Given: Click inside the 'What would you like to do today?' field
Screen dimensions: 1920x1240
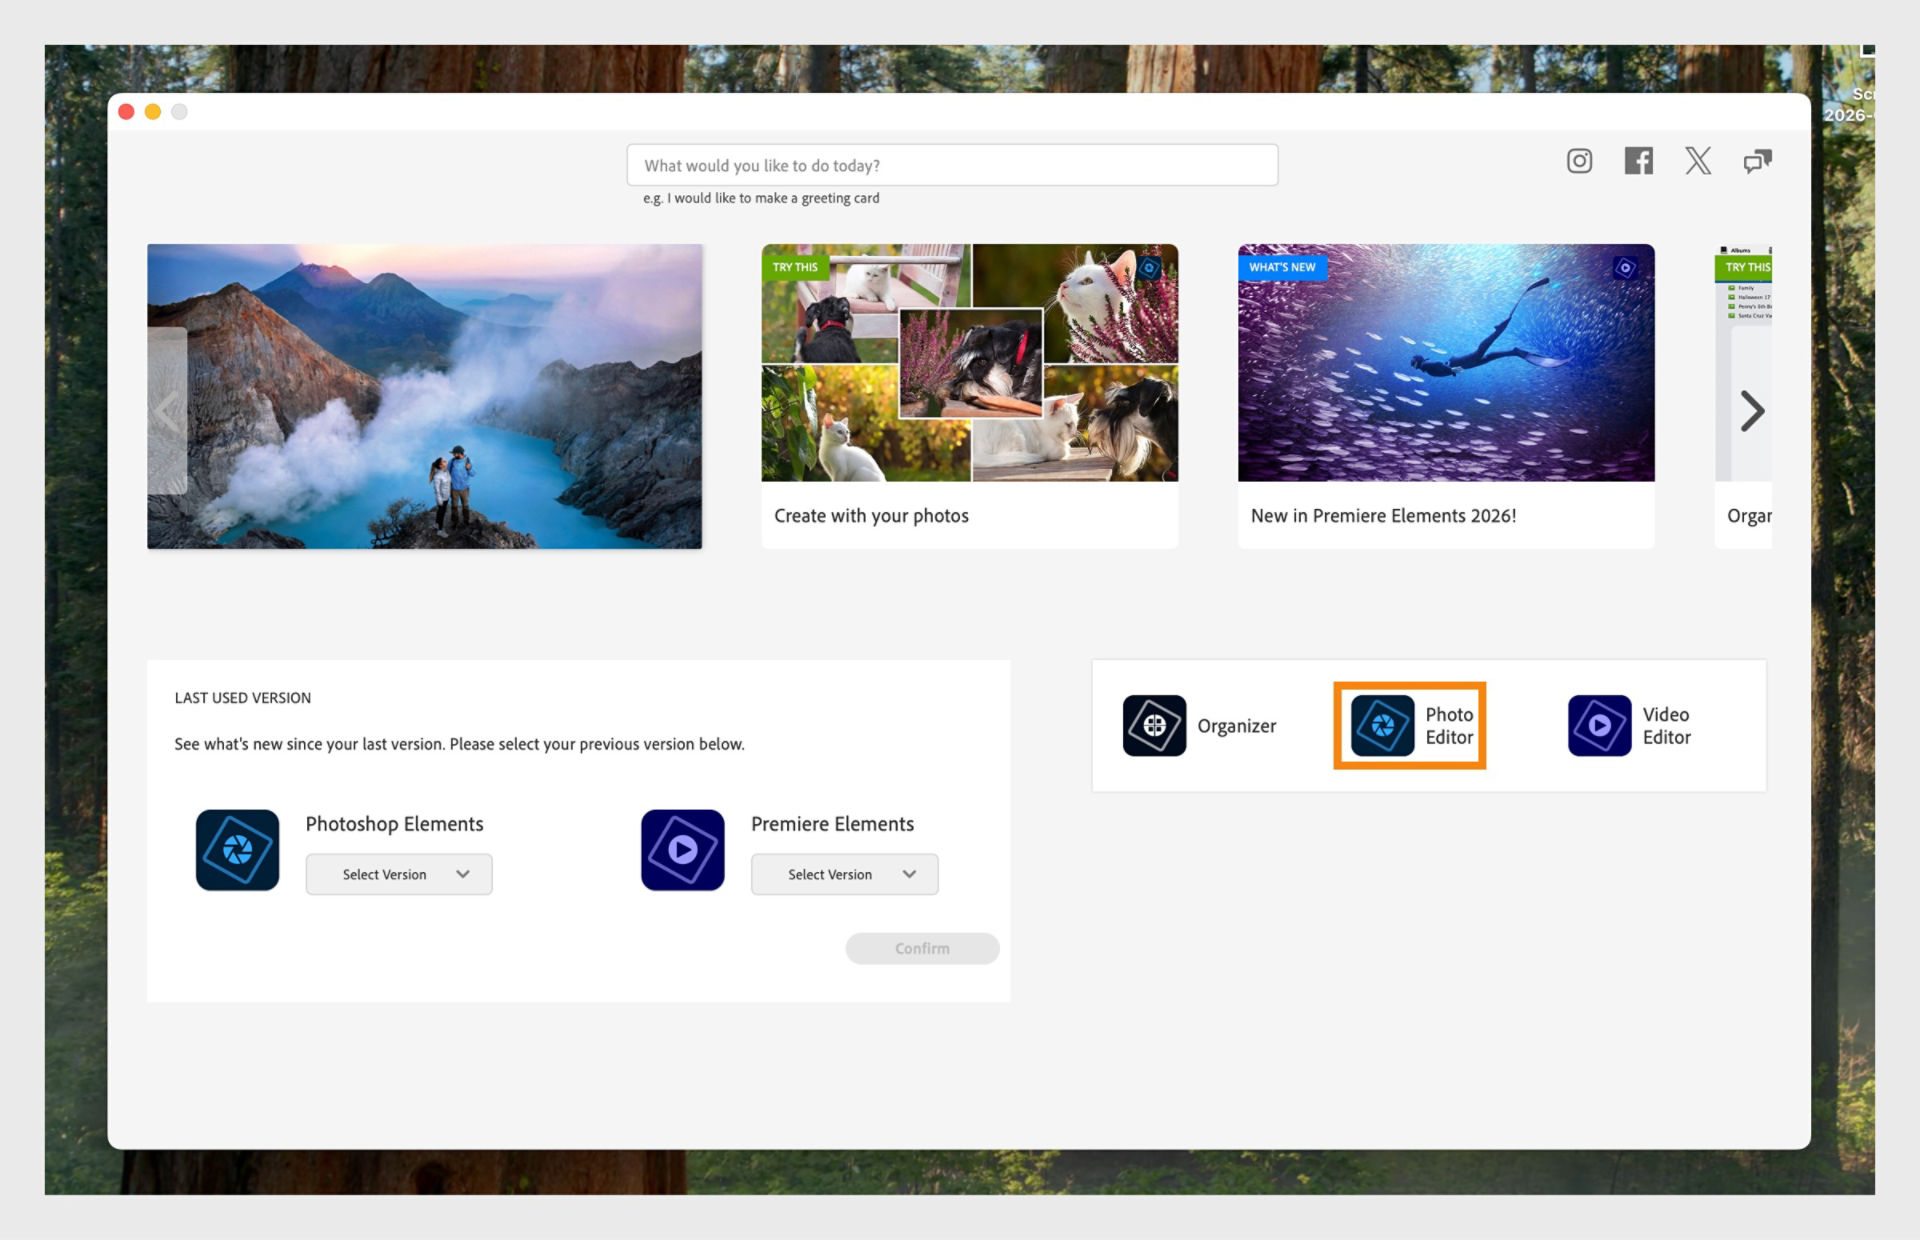Looking at the screenshot, I should (952, 164).
